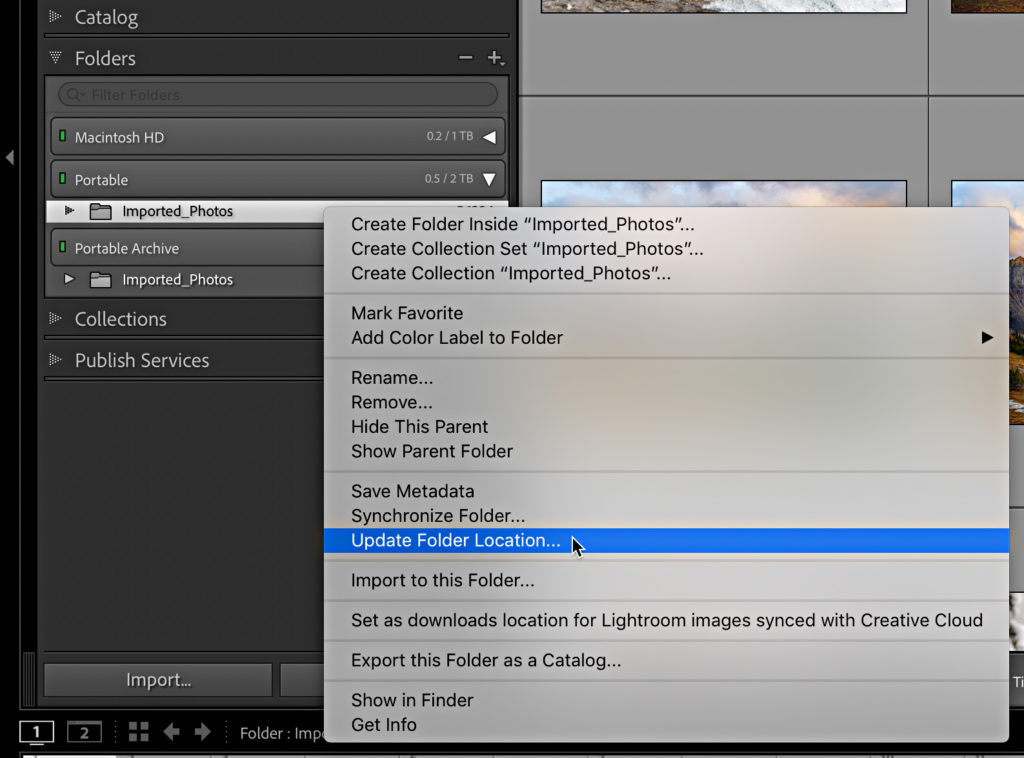Choose Mark Favorite in the context menu

tap(406, 313)
